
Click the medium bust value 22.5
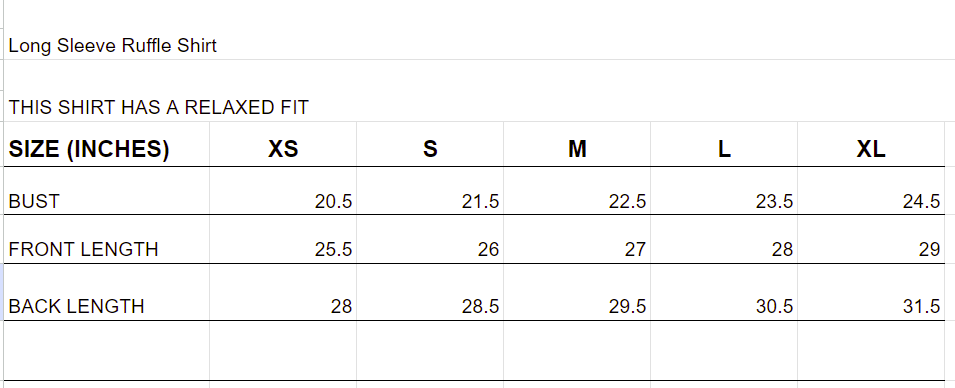coord(577,191)
